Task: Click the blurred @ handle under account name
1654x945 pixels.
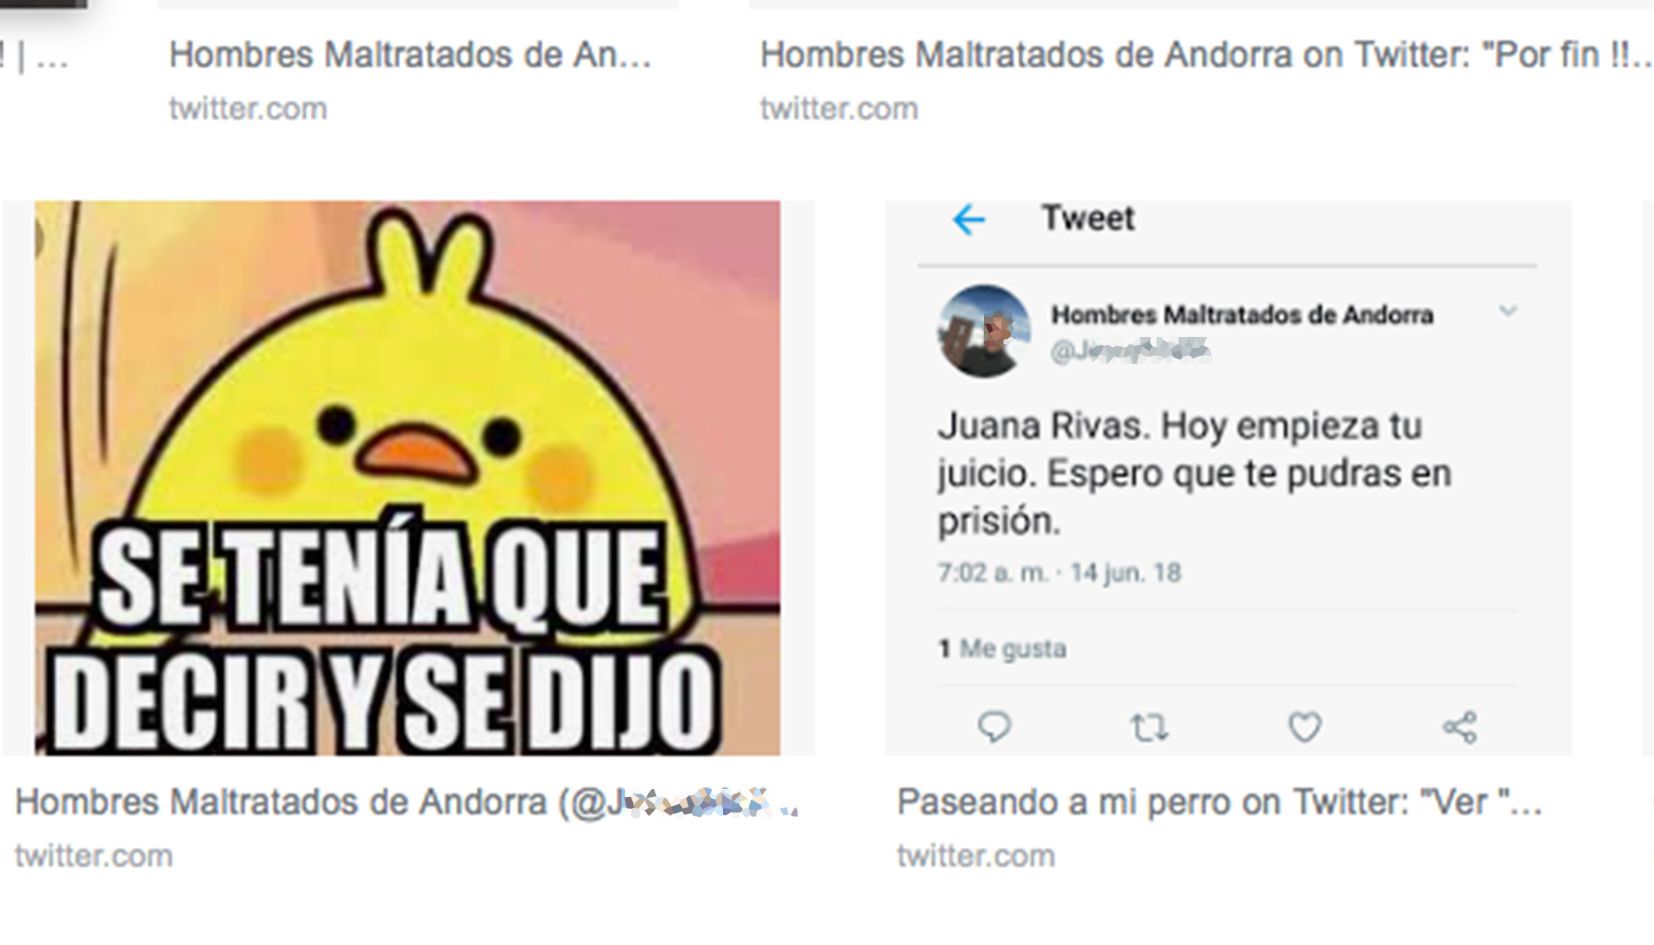Action: click(1130, 351)
